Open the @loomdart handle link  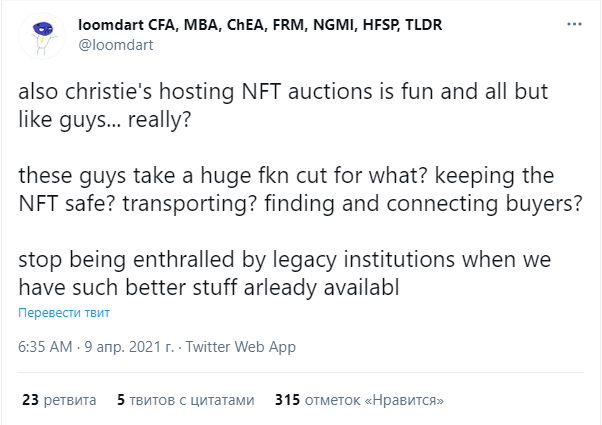tap(116, 45)
